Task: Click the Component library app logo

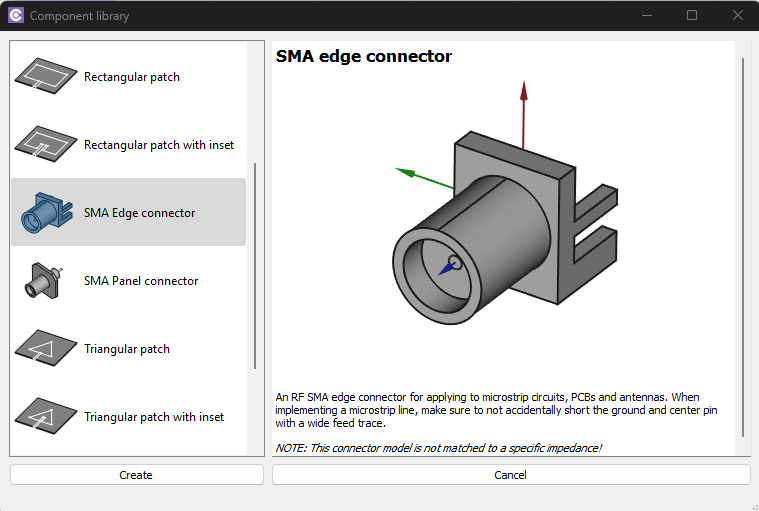Action: coord(16,15)
